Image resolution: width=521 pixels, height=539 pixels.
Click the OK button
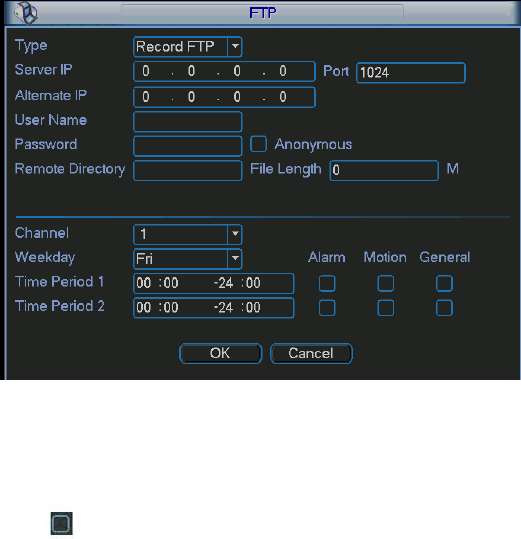[x=221, y=353]
